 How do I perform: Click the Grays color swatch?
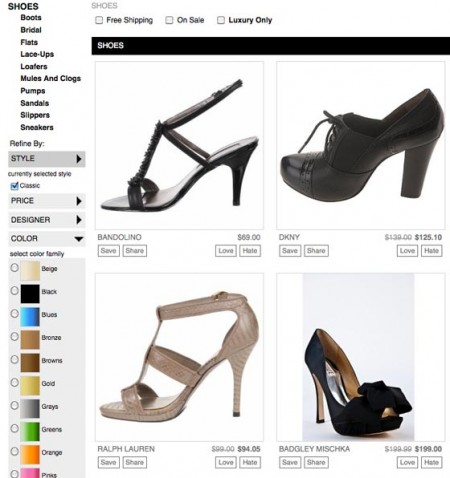coord(30,409)
